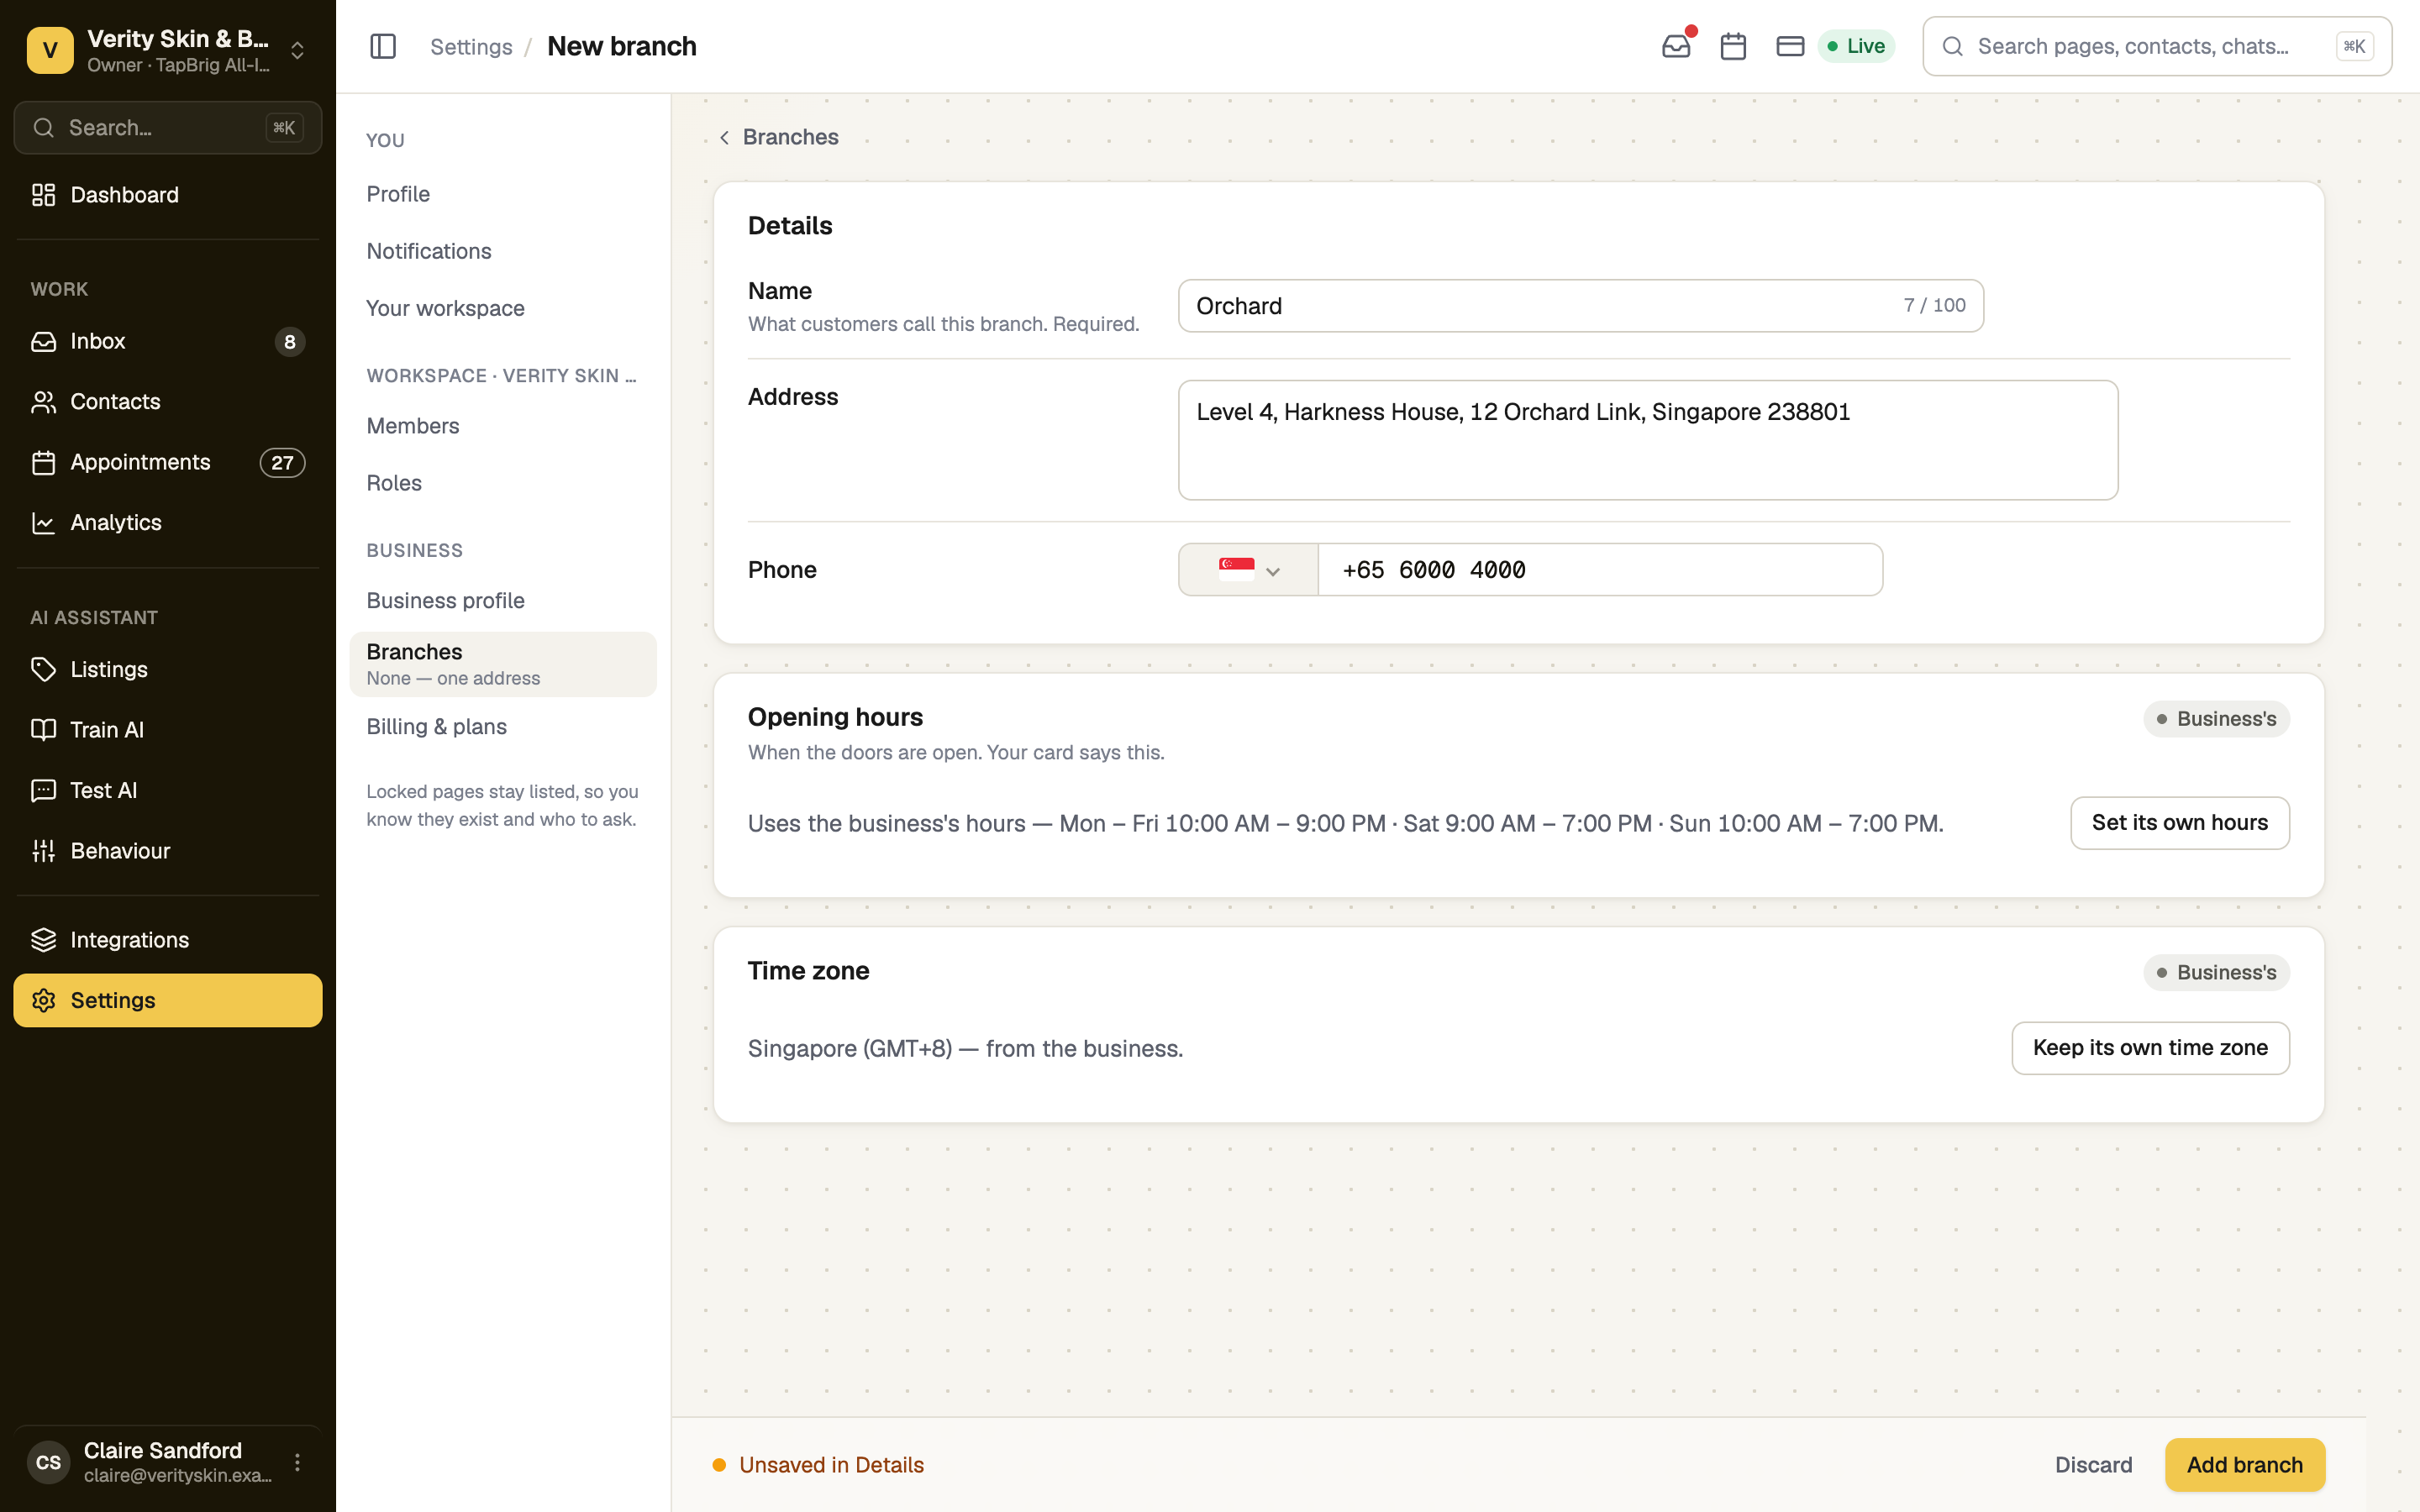Viewport: 2420px width, 1512px height.
Task: Open the inbox tray icon in top bar
Action: (1676, 46)
